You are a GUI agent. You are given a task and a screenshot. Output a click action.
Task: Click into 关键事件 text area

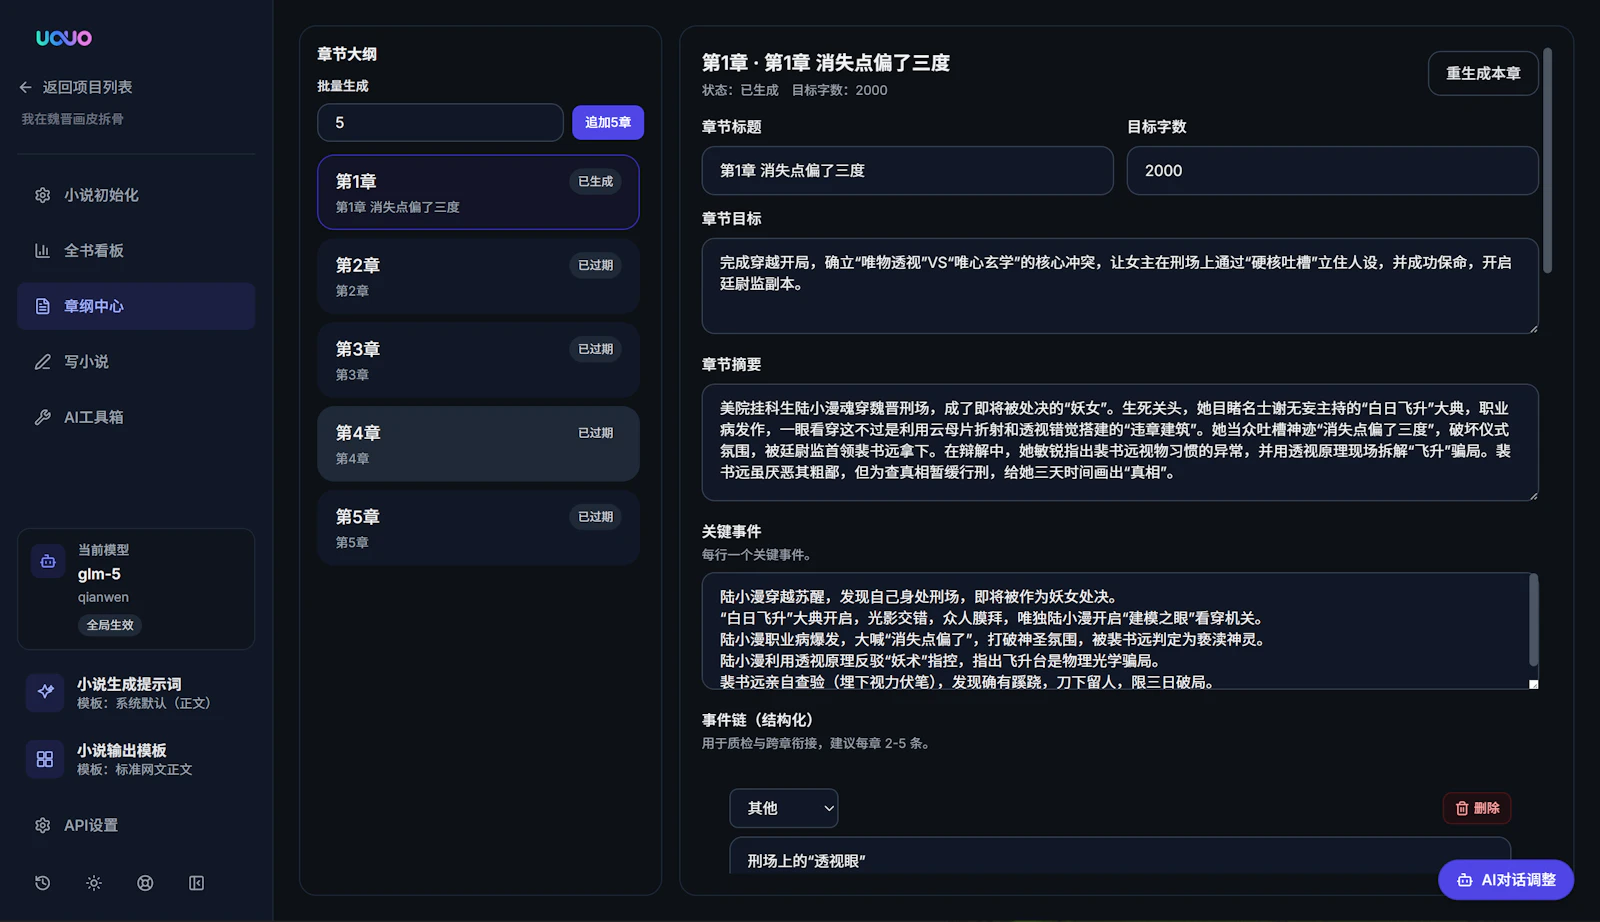tap(1120, 631)
